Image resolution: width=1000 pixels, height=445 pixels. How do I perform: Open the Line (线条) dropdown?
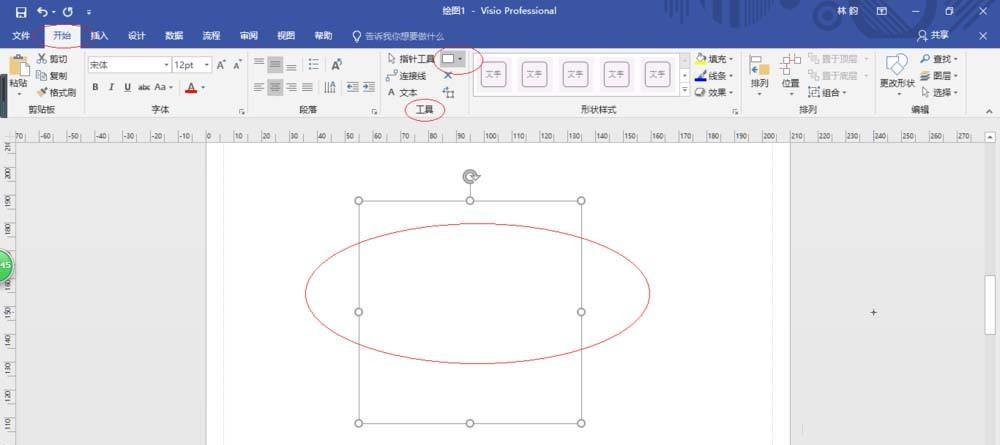[x=714, y=76]
